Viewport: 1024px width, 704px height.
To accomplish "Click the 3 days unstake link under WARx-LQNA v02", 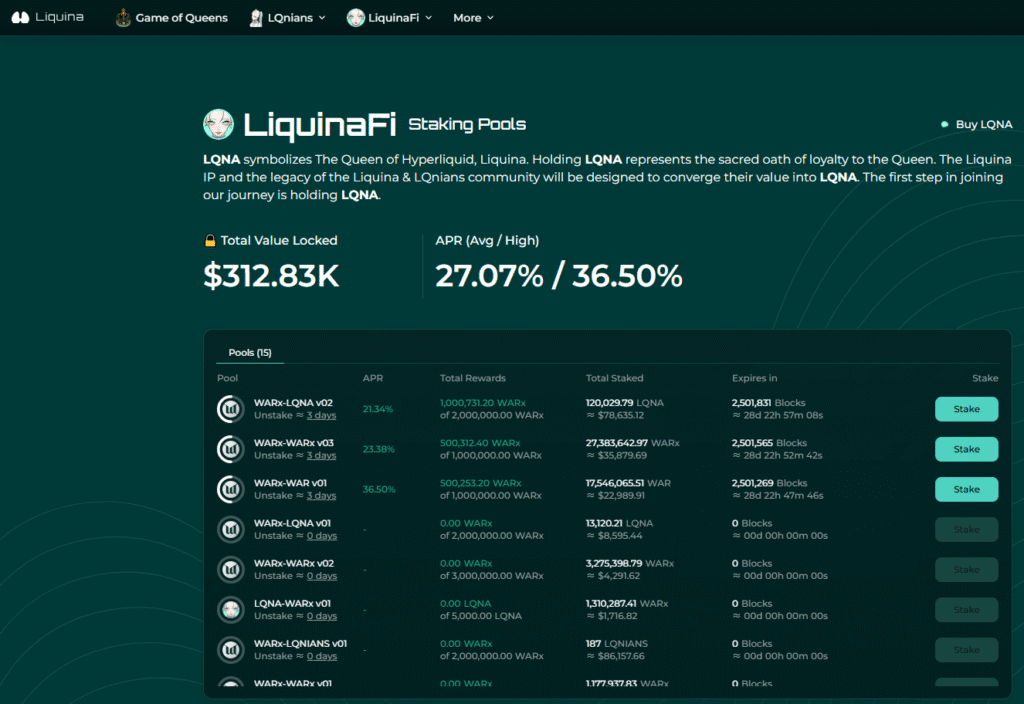I will (x=321, y=415).
